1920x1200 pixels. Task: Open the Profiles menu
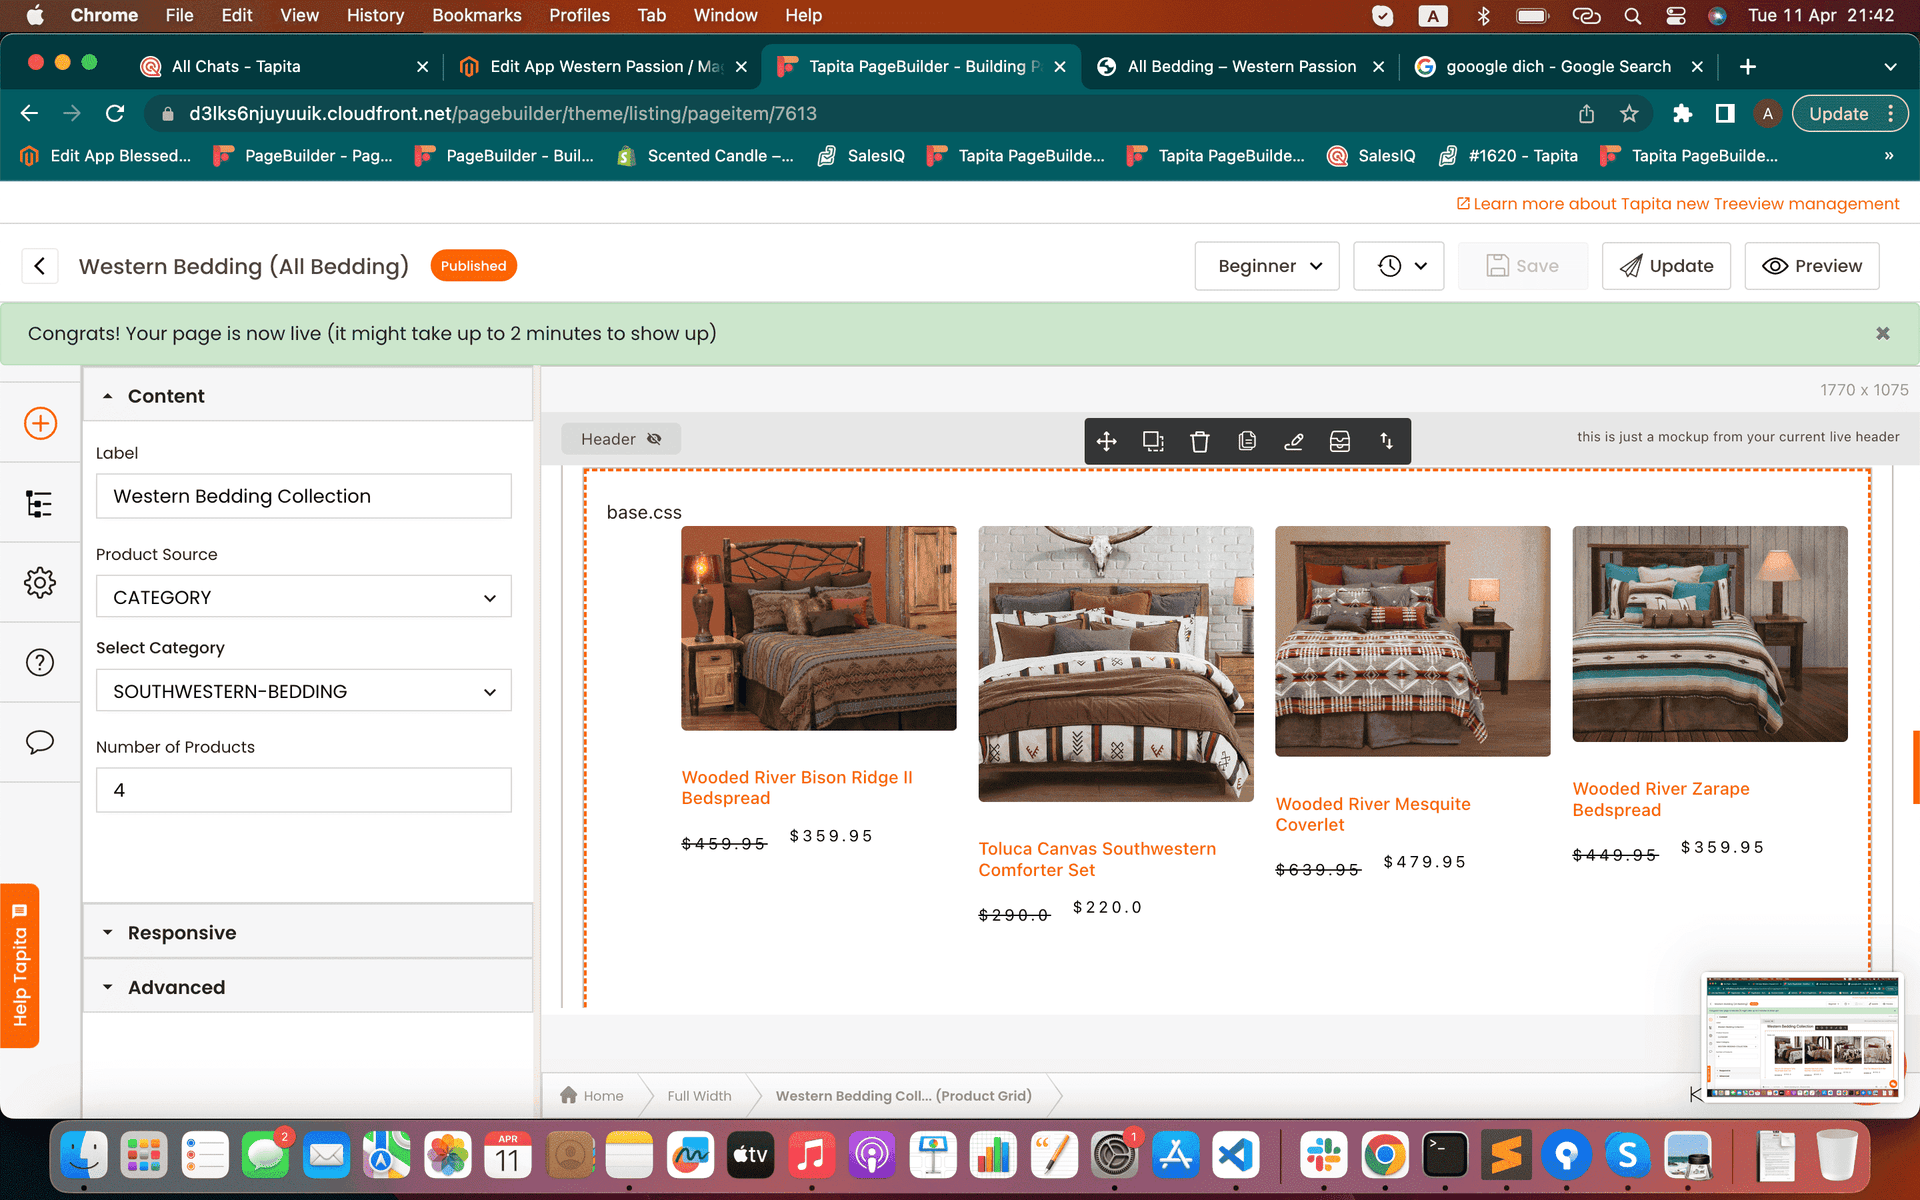click(579, 15)
